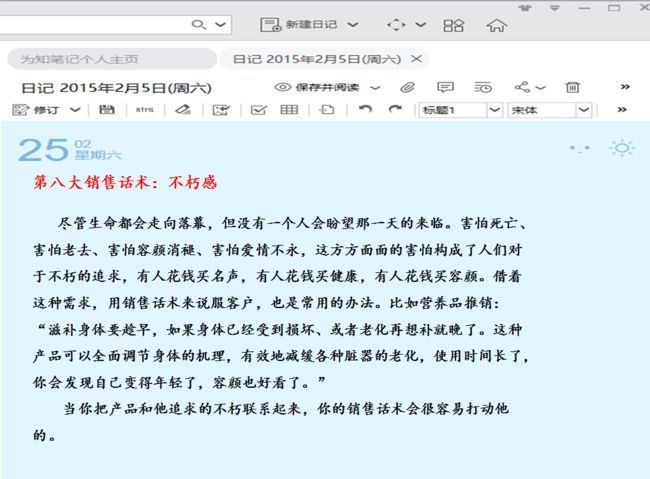Screen dimensions: 650x479
Task: Click the 修订 revision button
Action: click(36, 110)
